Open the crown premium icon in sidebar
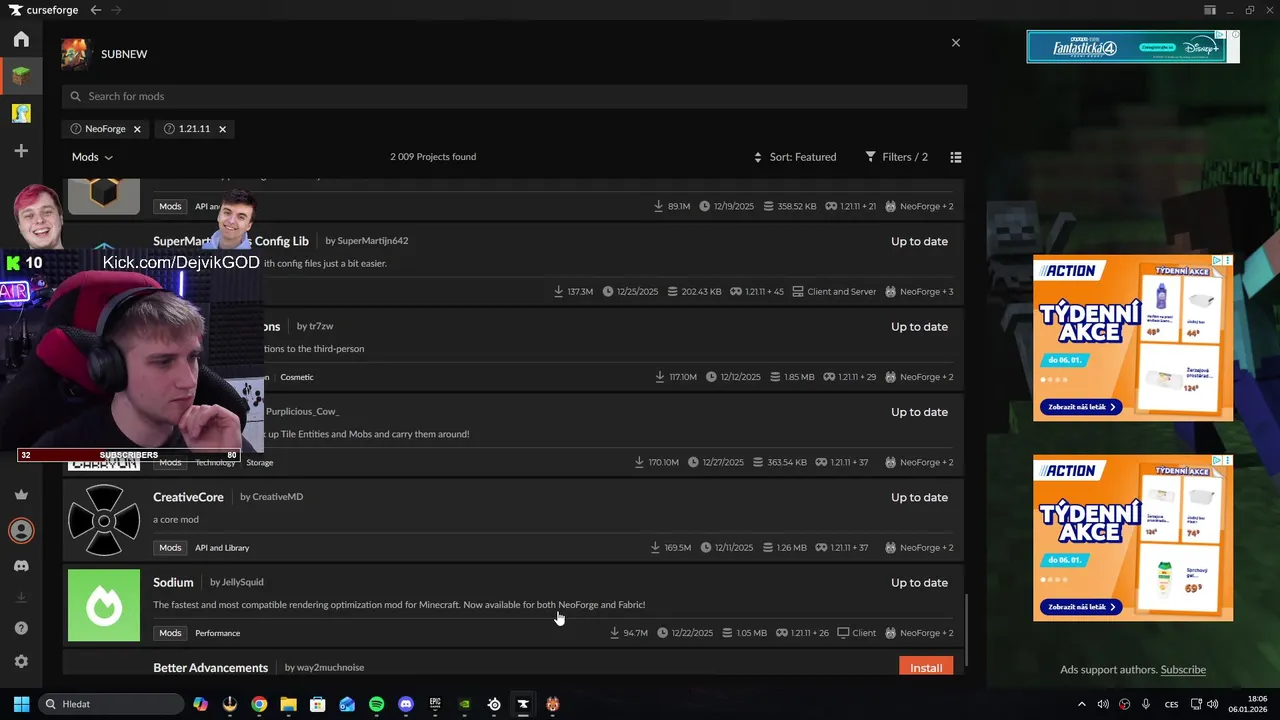1280x720 pixels. 21,495
